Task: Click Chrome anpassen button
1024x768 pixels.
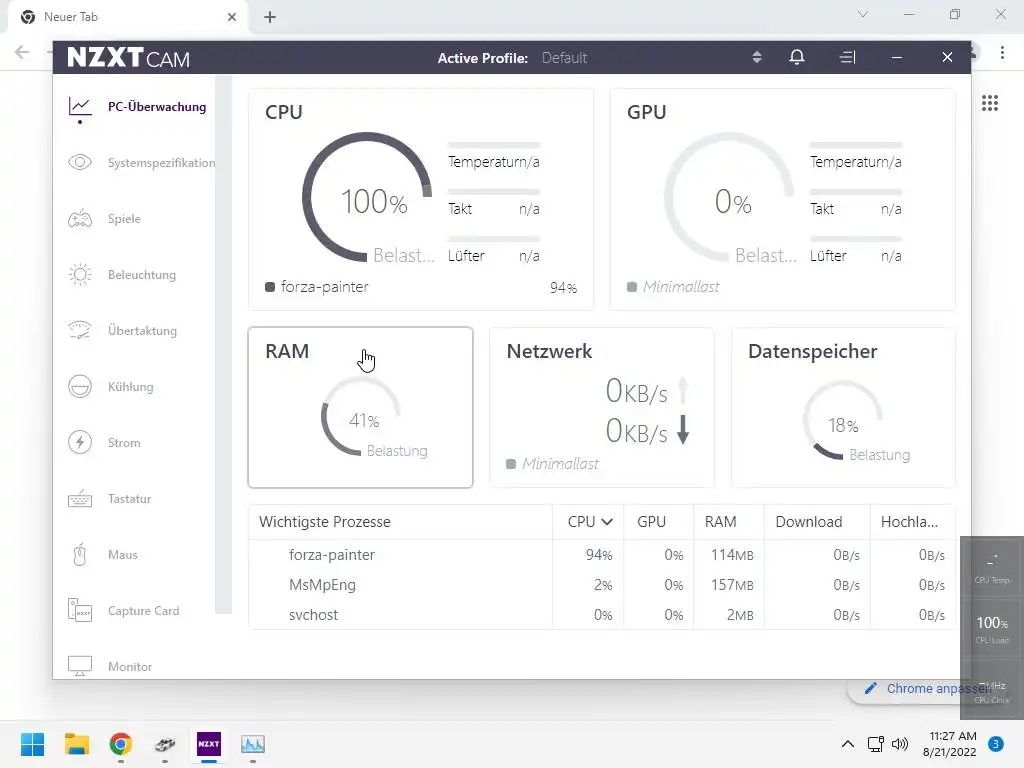Action: pyautogui.click(x=927, y=688)
